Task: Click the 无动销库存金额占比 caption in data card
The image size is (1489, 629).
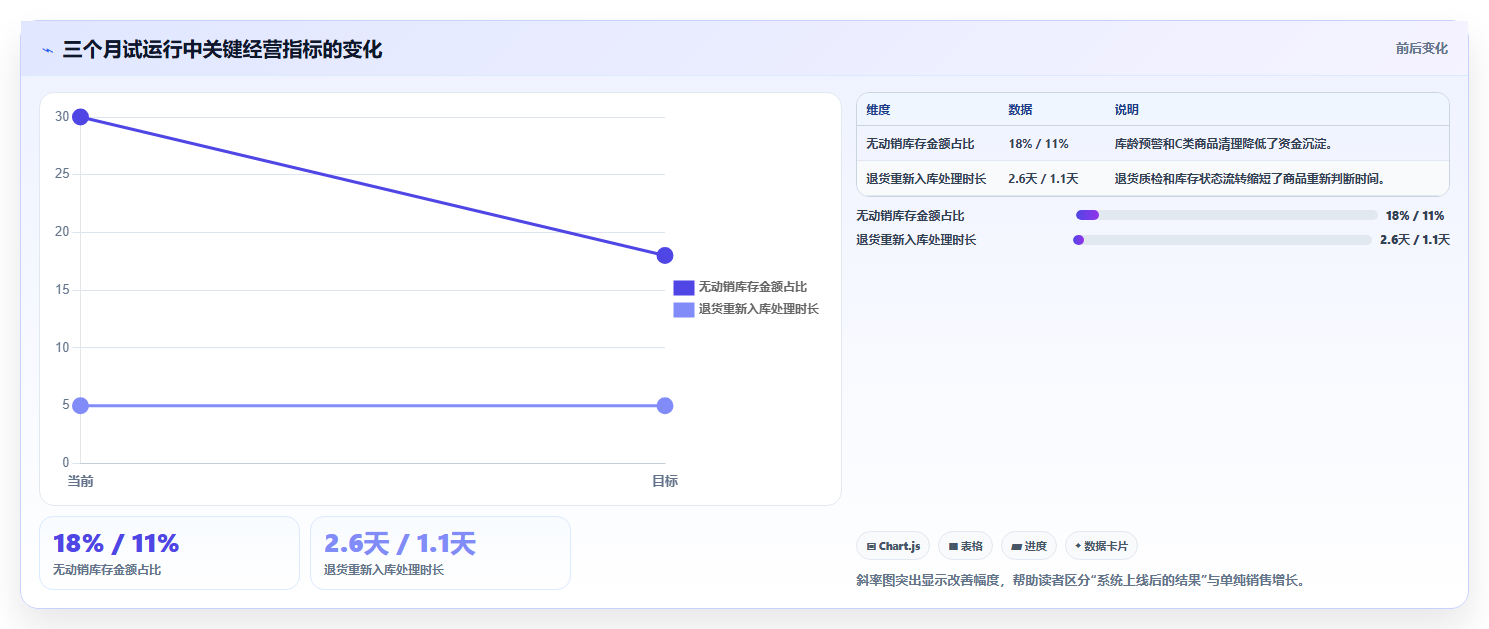Action: coord(107,570)
